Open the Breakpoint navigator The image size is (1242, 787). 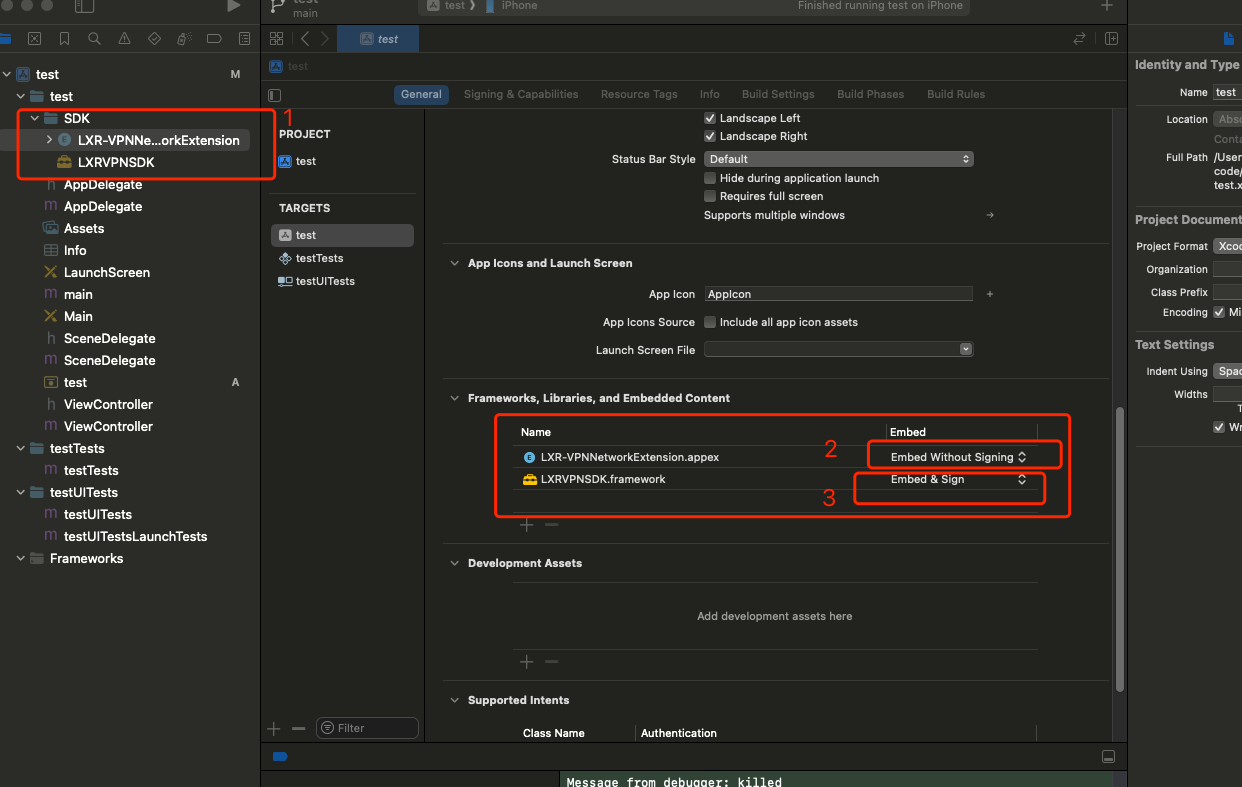click(x=214, y=39)
